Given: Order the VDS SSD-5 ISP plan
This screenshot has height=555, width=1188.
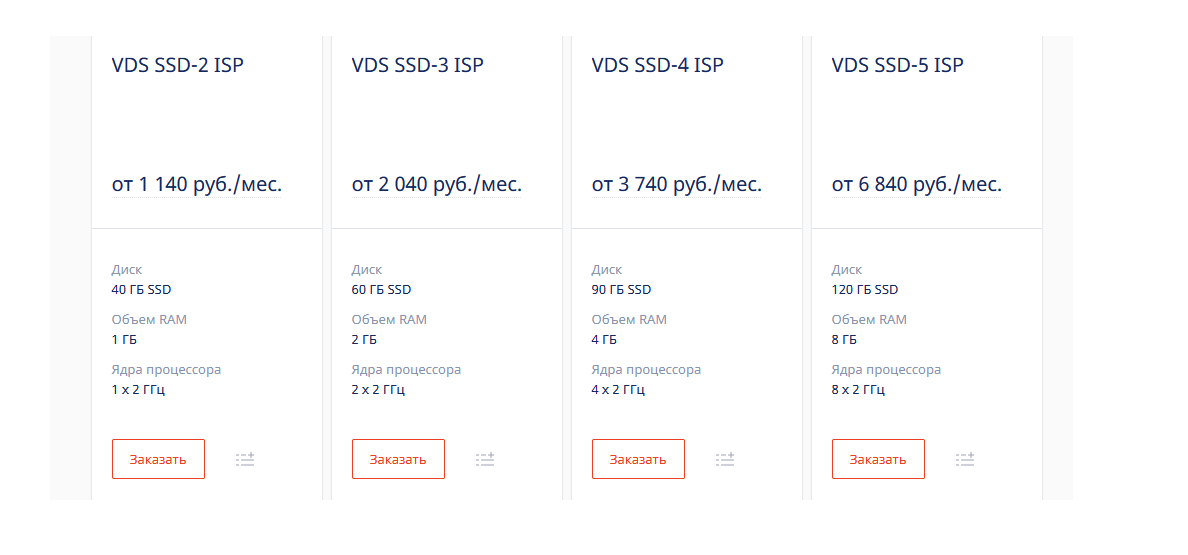Looking at the screenshot, I should tap(878, 459).
